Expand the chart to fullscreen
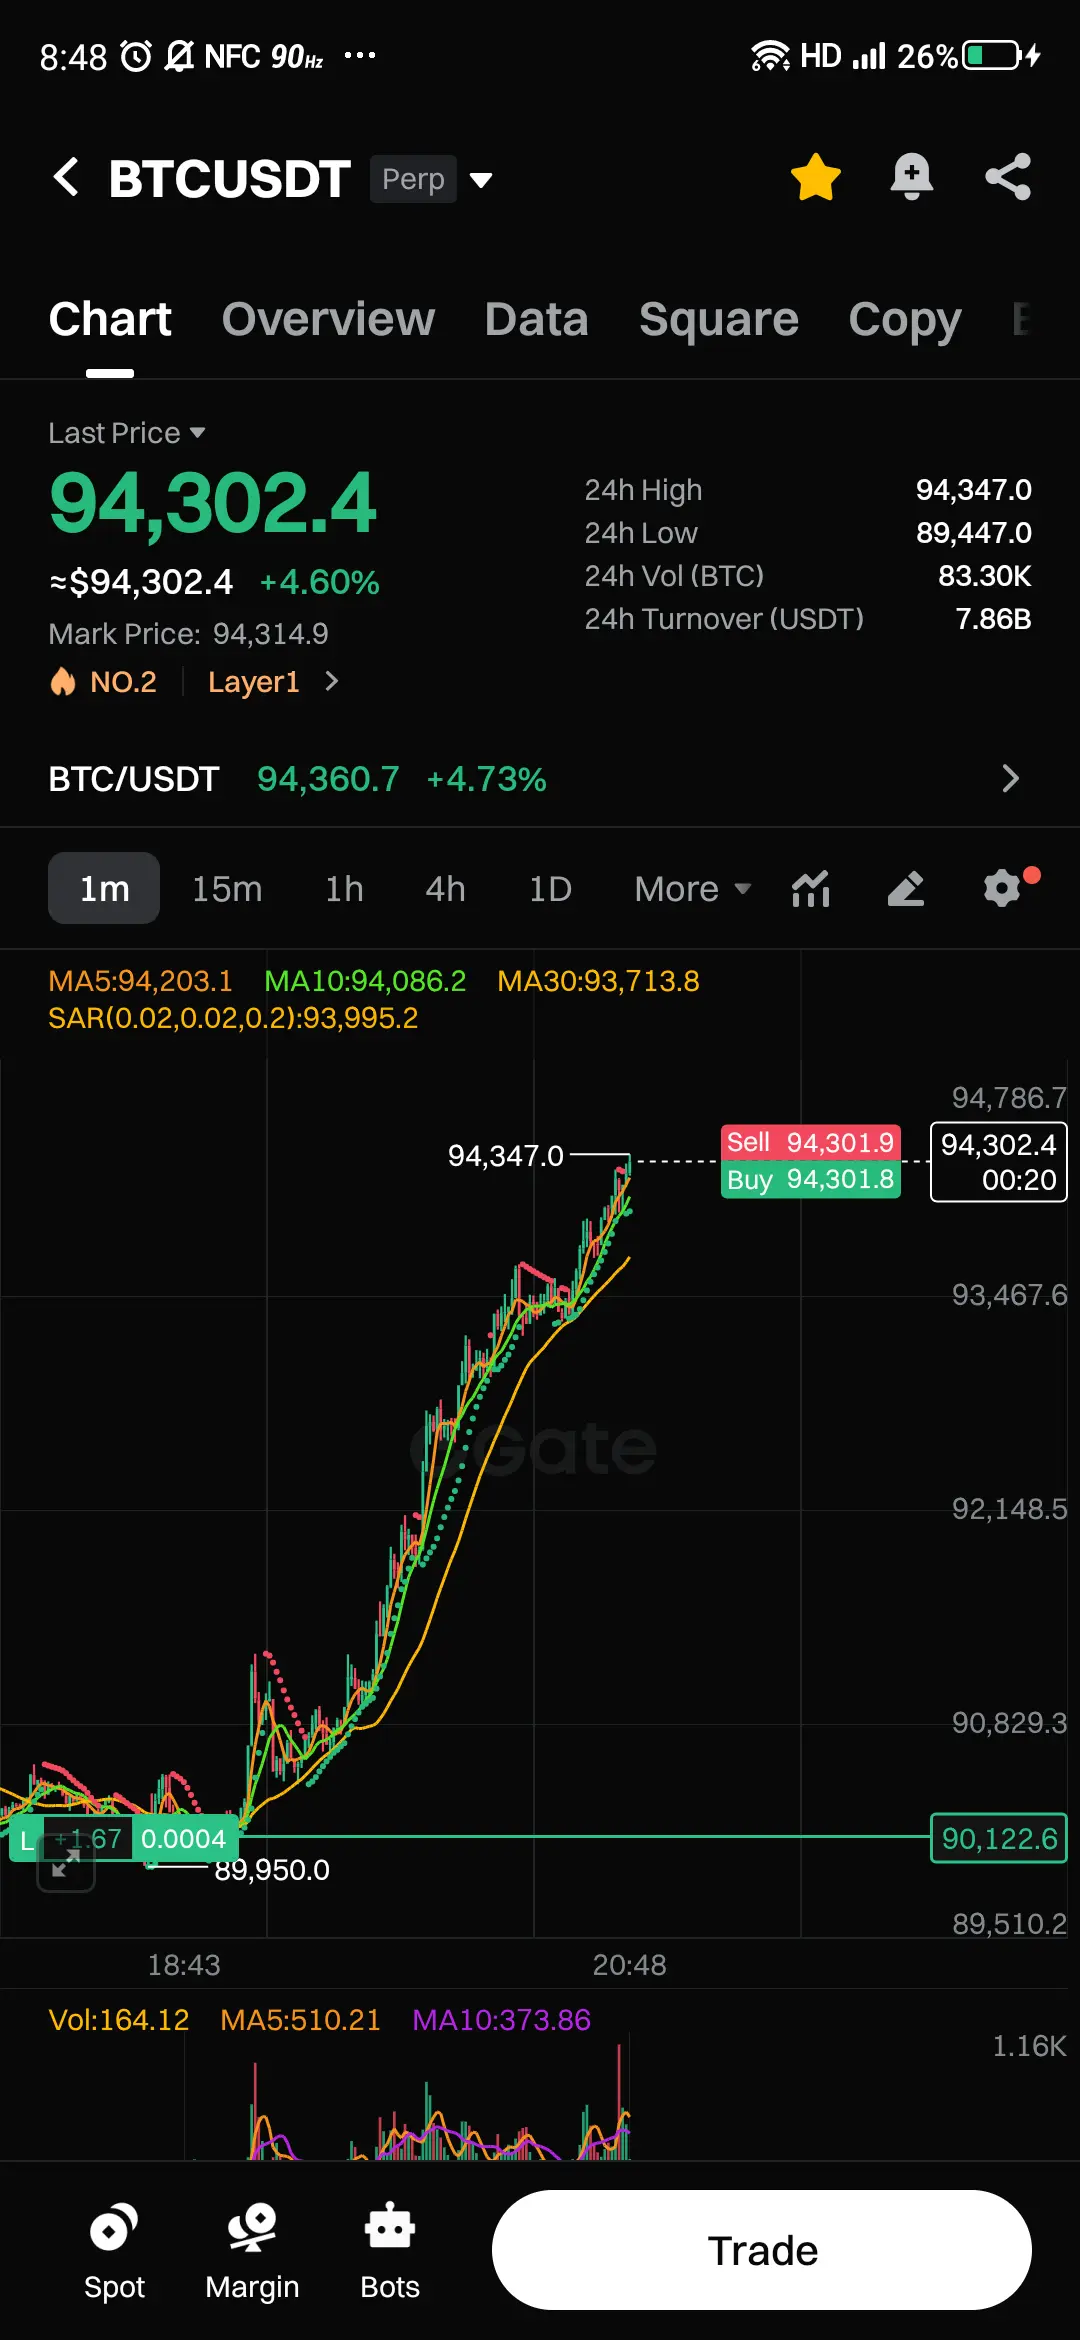Viewport: 1080px width, 2340px height. click(66, 1862)
